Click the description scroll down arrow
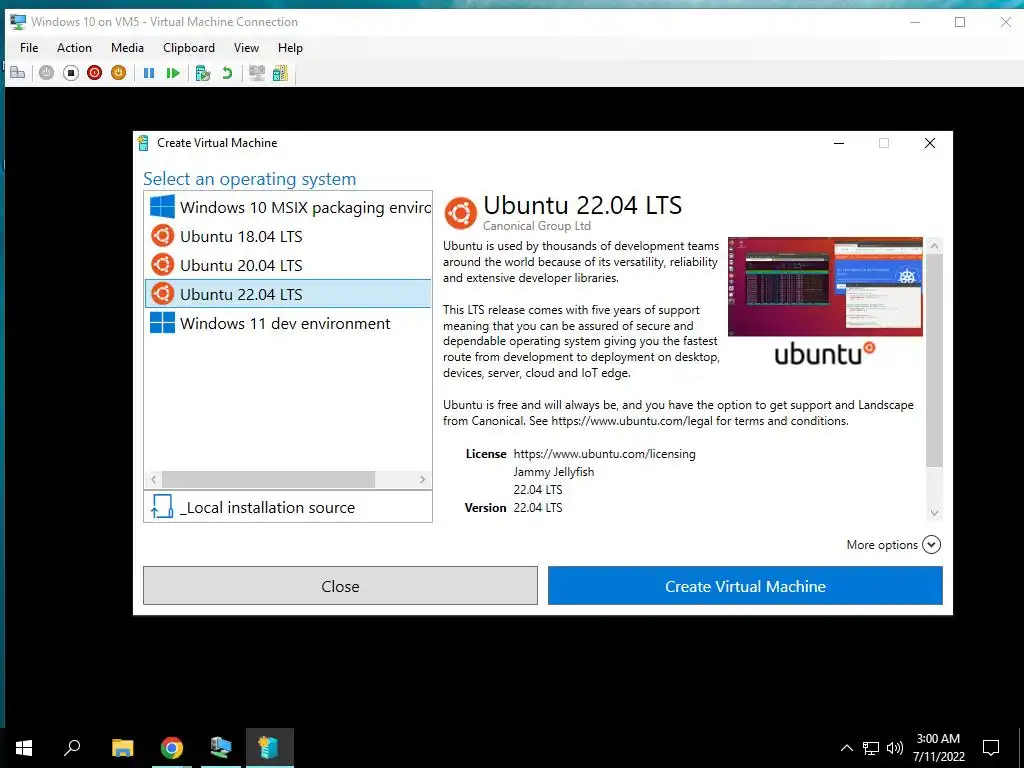Viewport: 1024px width, 768px height. (934, 513)
